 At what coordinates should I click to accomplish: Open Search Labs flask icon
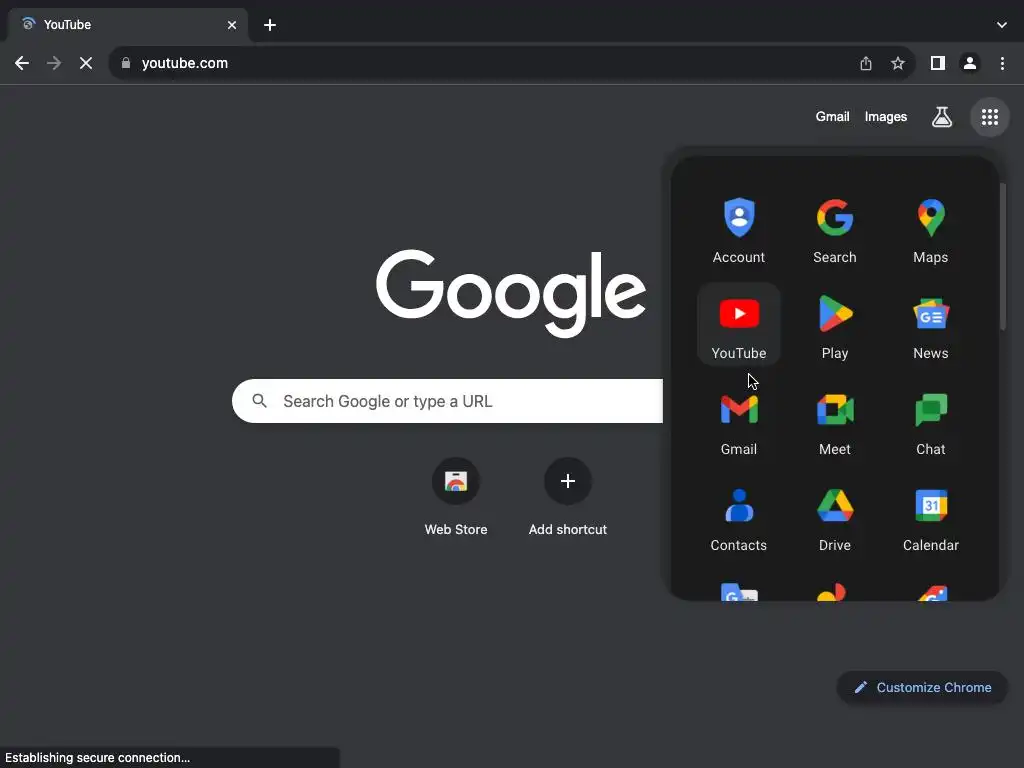pos(942,117)
